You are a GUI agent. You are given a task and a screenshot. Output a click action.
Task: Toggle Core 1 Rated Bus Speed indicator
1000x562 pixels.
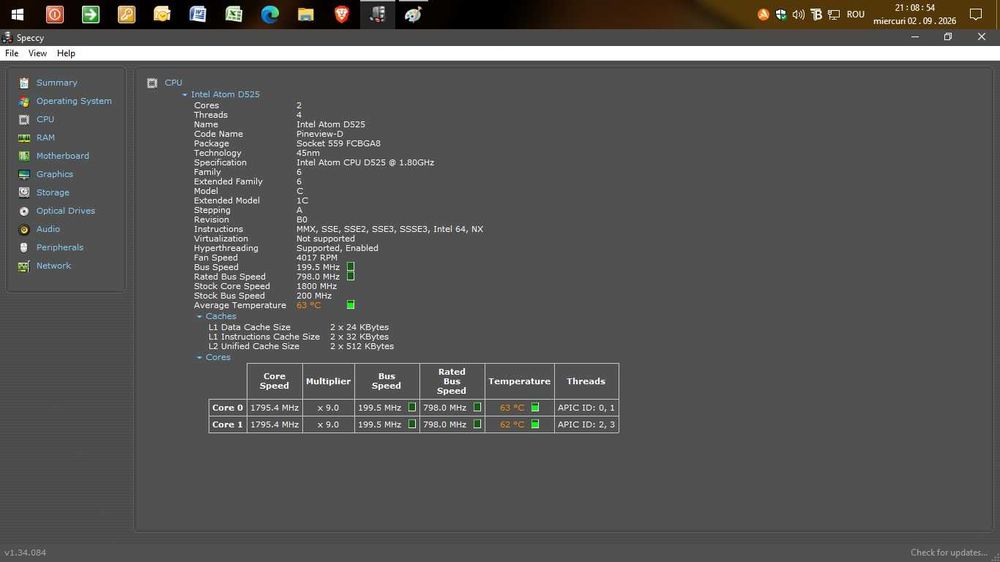point(477,424)
